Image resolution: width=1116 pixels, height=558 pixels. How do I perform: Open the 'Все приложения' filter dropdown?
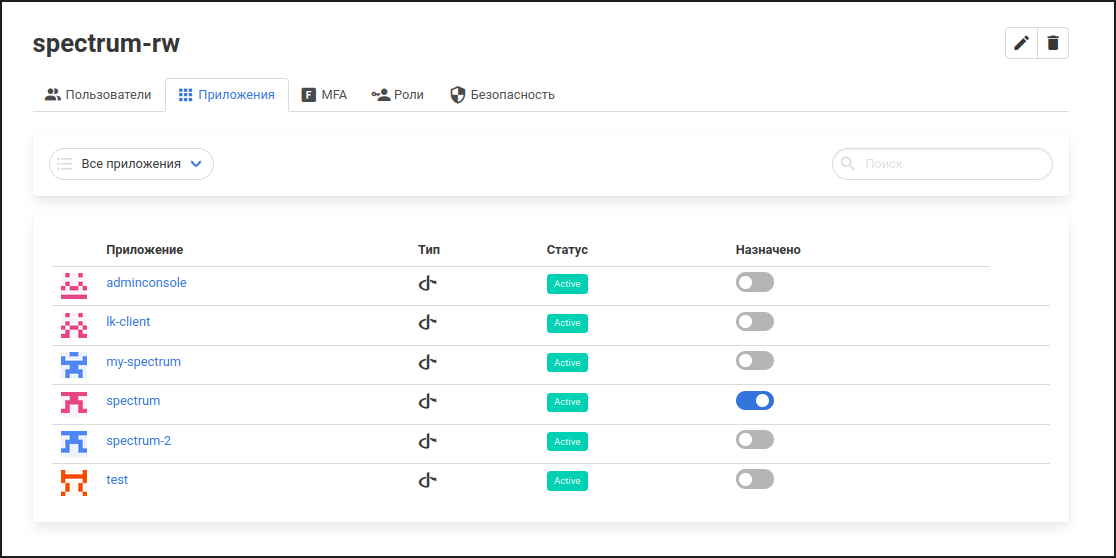[x=131, y=164]
